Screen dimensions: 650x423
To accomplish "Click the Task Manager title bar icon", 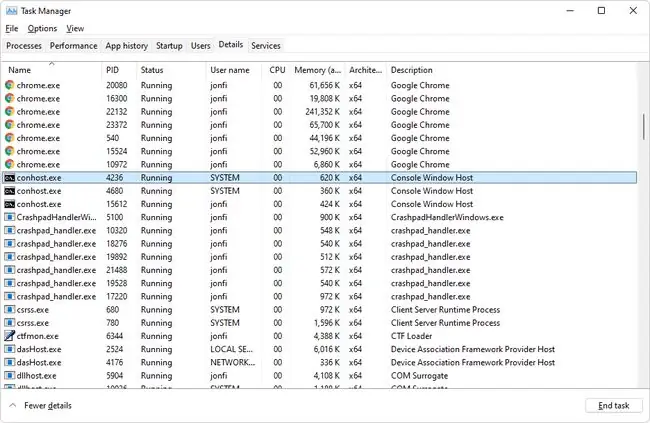I will (12, 11).
